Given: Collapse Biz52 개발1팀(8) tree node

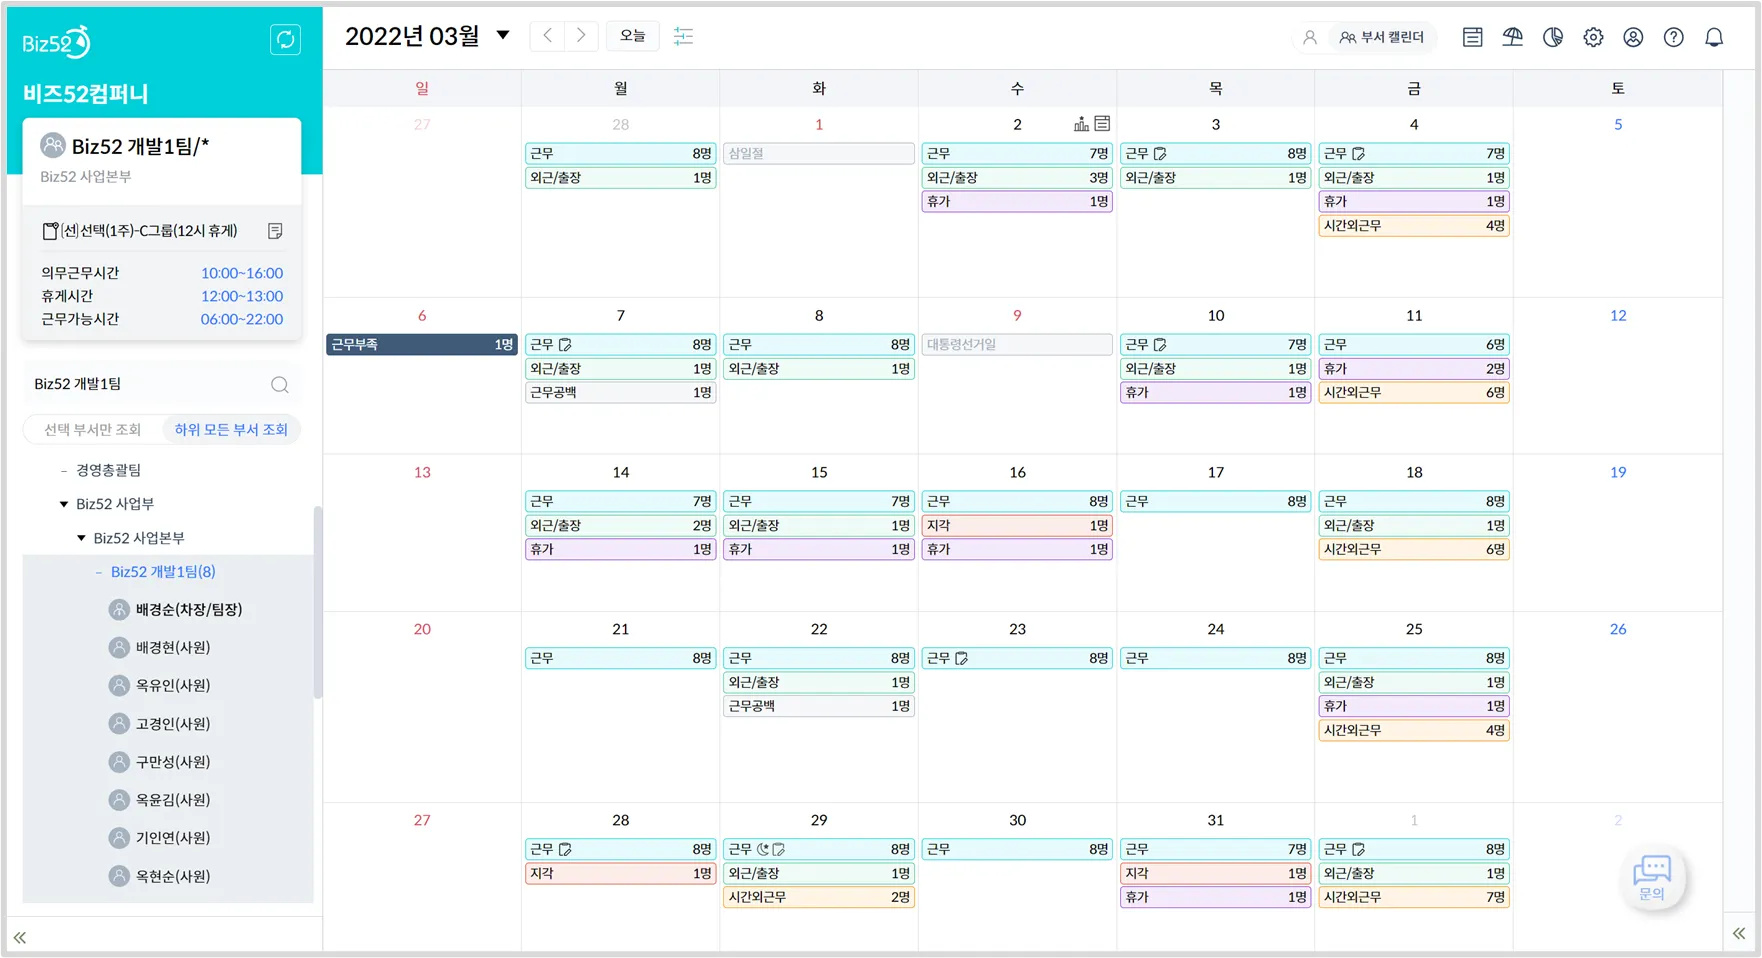Looking at the screenshot, I should pyautogui.click(x=99, y=573).
